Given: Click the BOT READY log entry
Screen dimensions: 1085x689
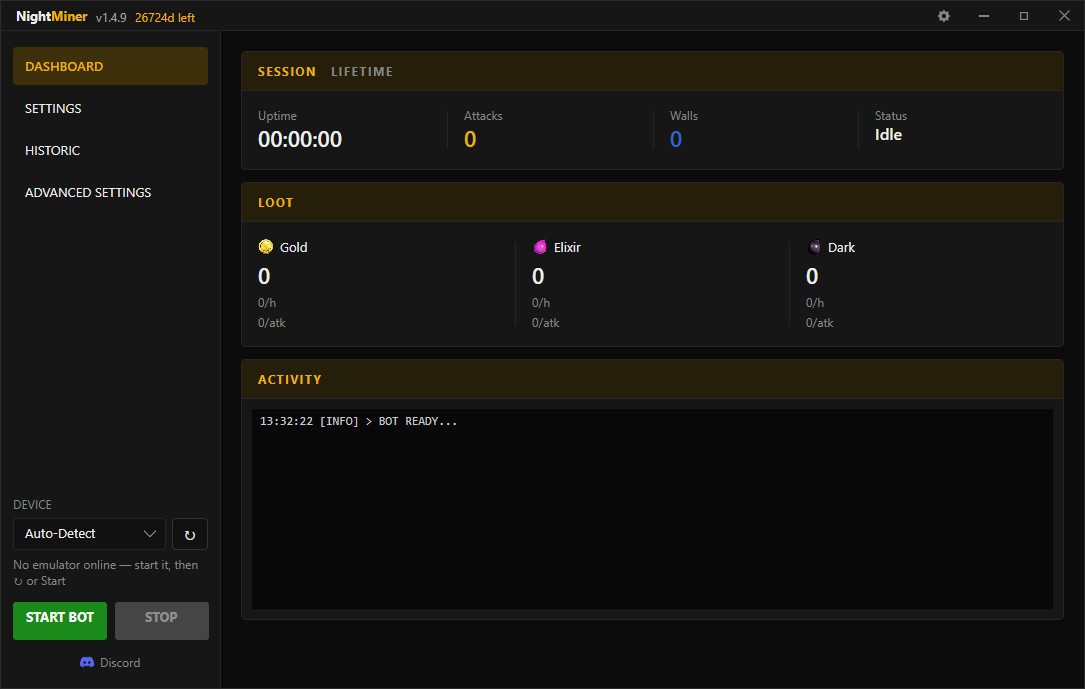Looking at the screenshot, I should pos(358,421).
